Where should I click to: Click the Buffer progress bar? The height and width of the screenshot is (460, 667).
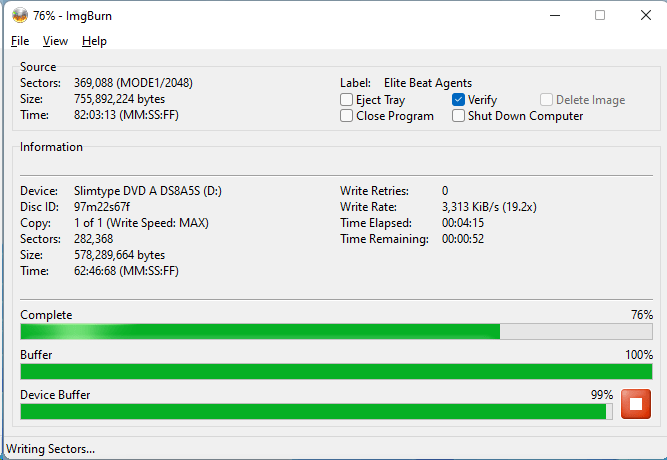tap(336, 371)
